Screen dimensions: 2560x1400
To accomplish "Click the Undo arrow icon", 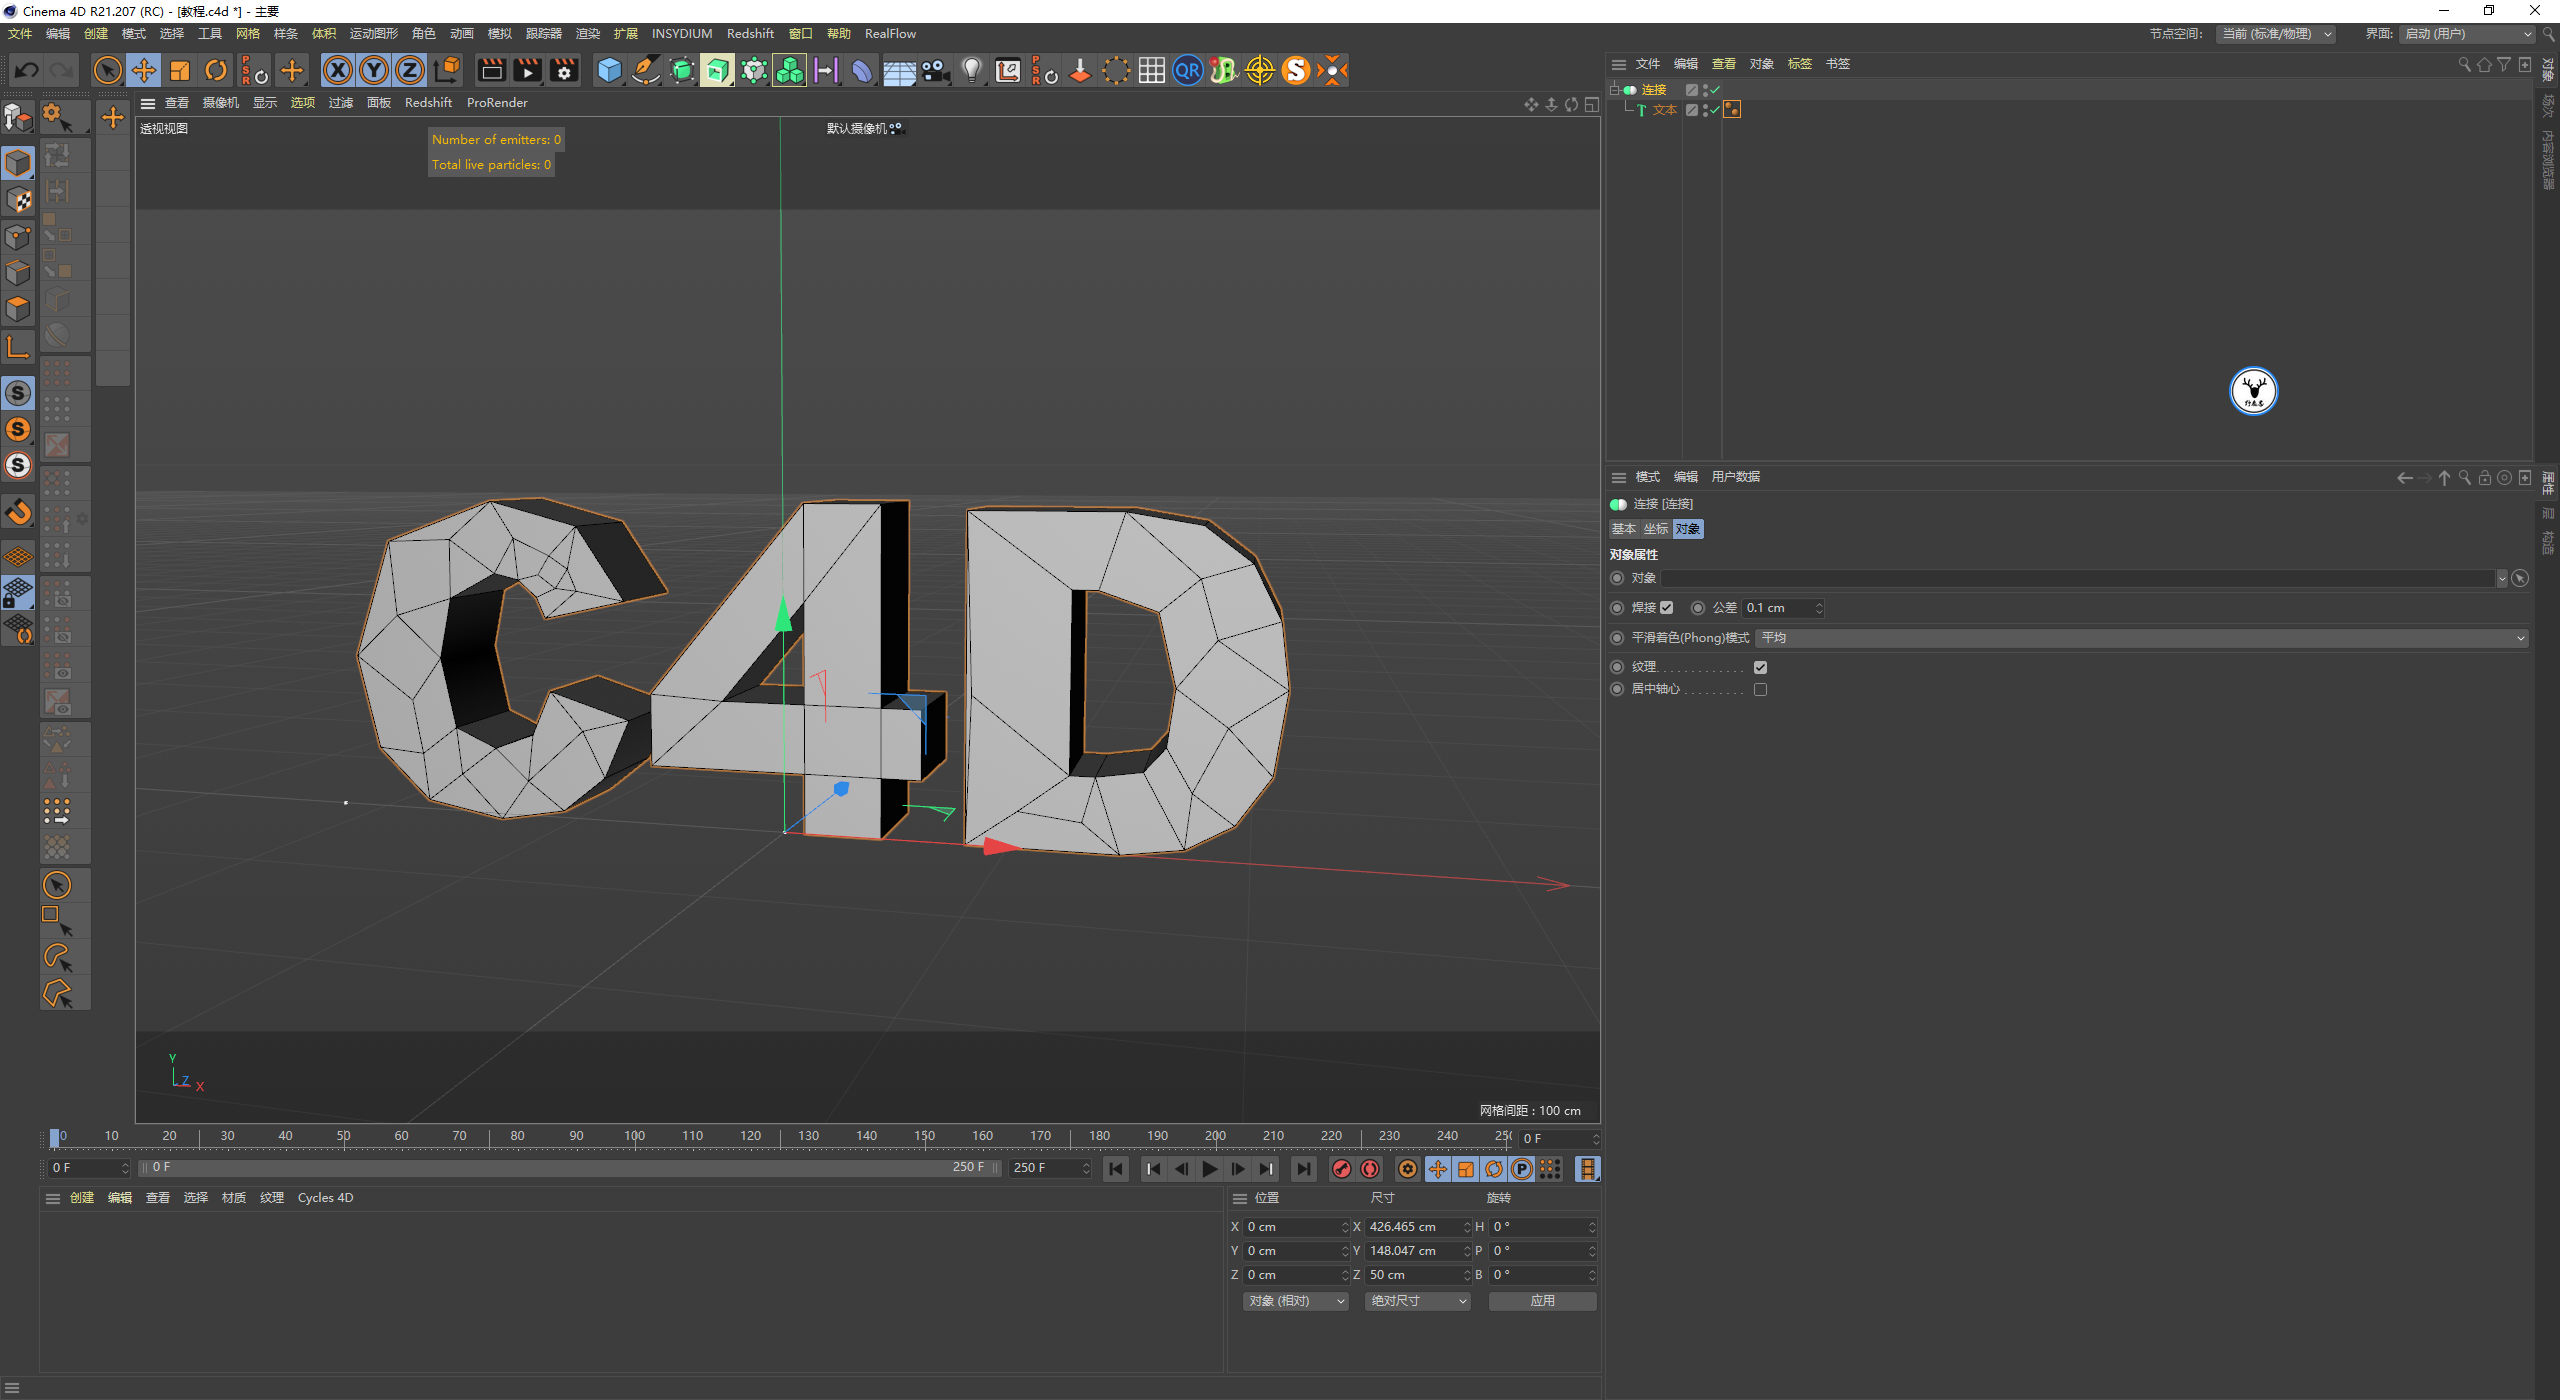I will [x=27, y=70].
